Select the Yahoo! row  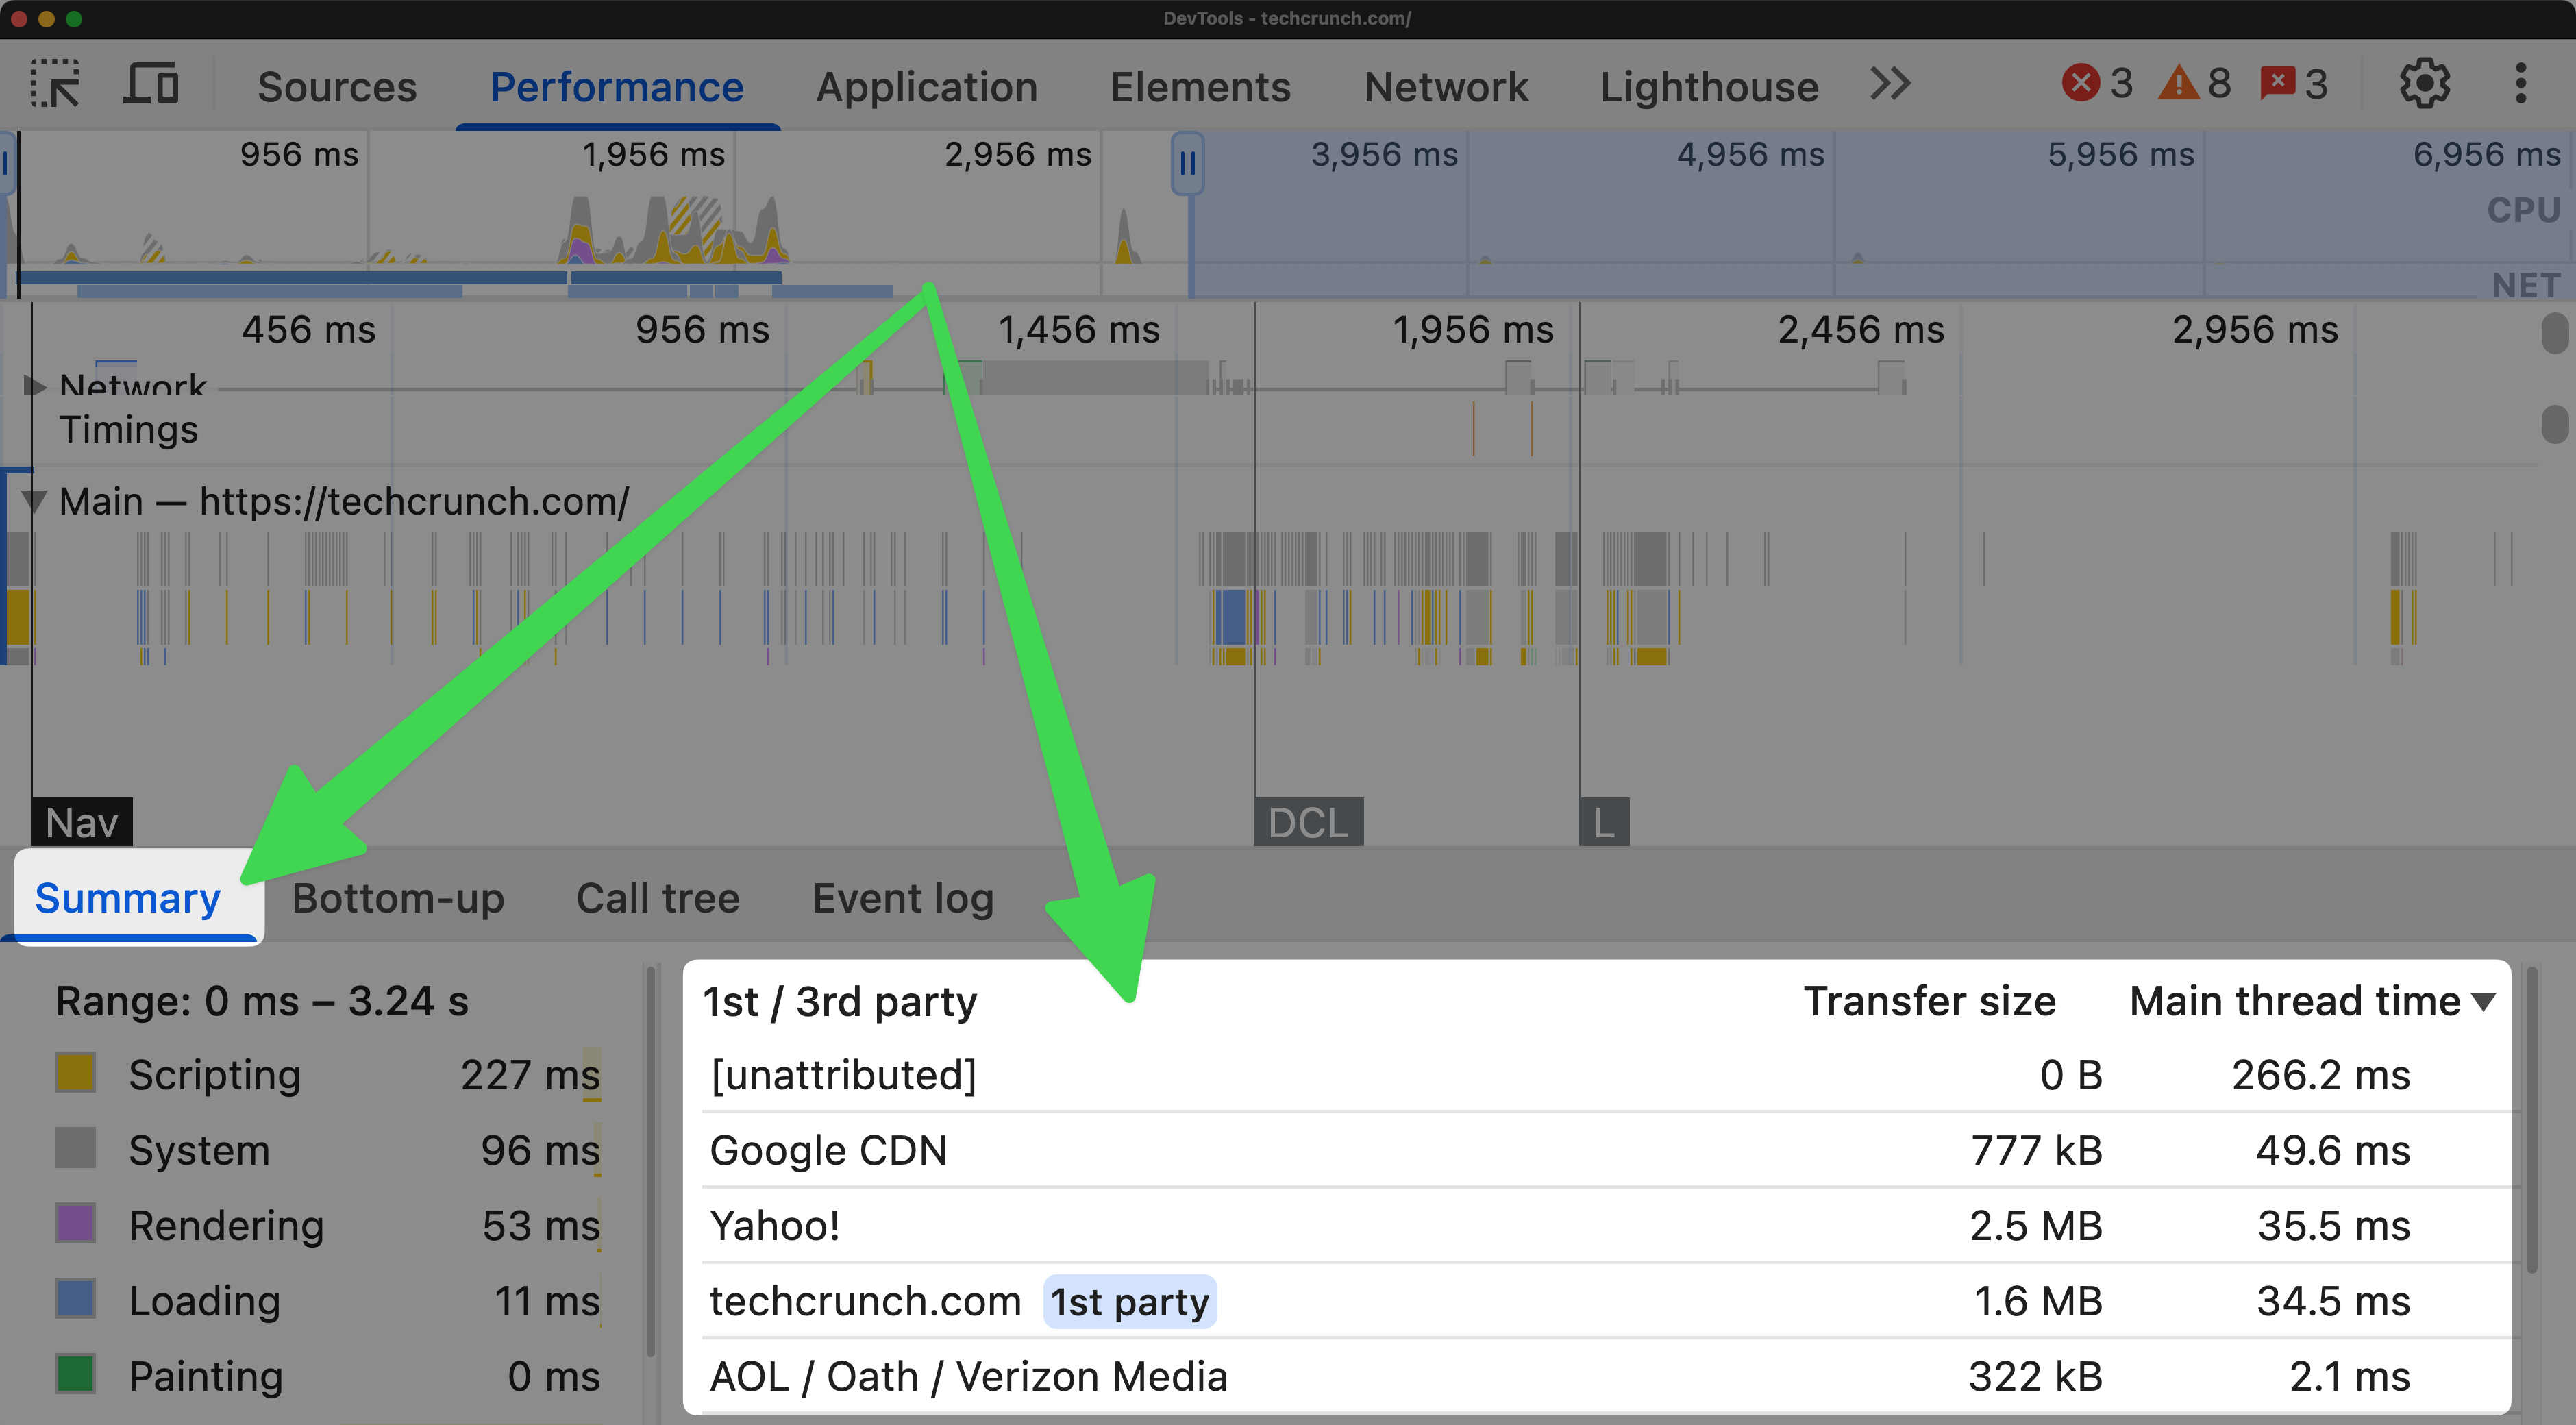coord(1605,1225)
